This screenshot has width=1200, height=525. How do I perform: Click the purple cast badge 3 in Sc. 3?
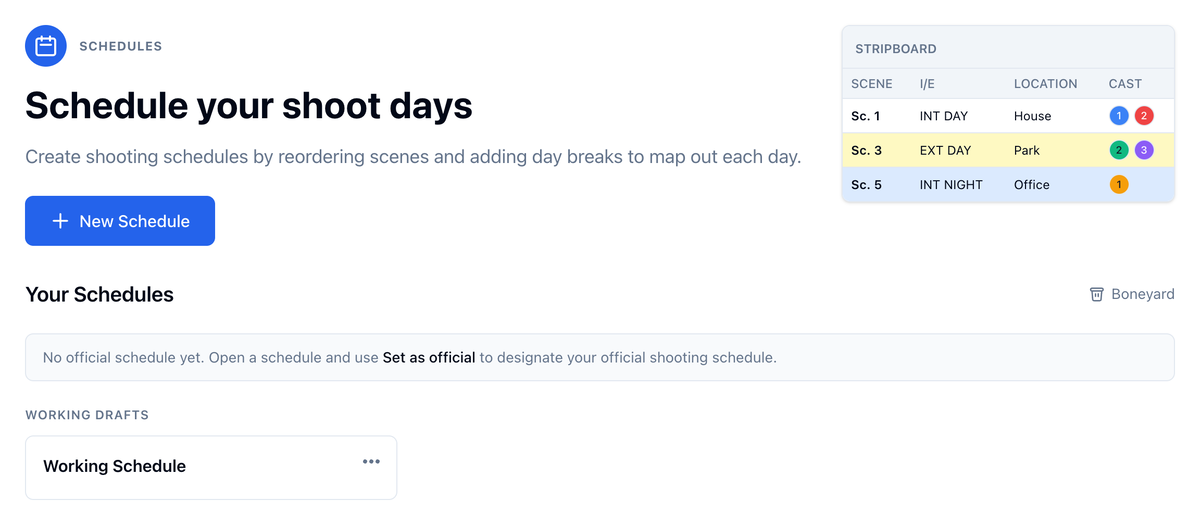click(x=1144, y=150)
